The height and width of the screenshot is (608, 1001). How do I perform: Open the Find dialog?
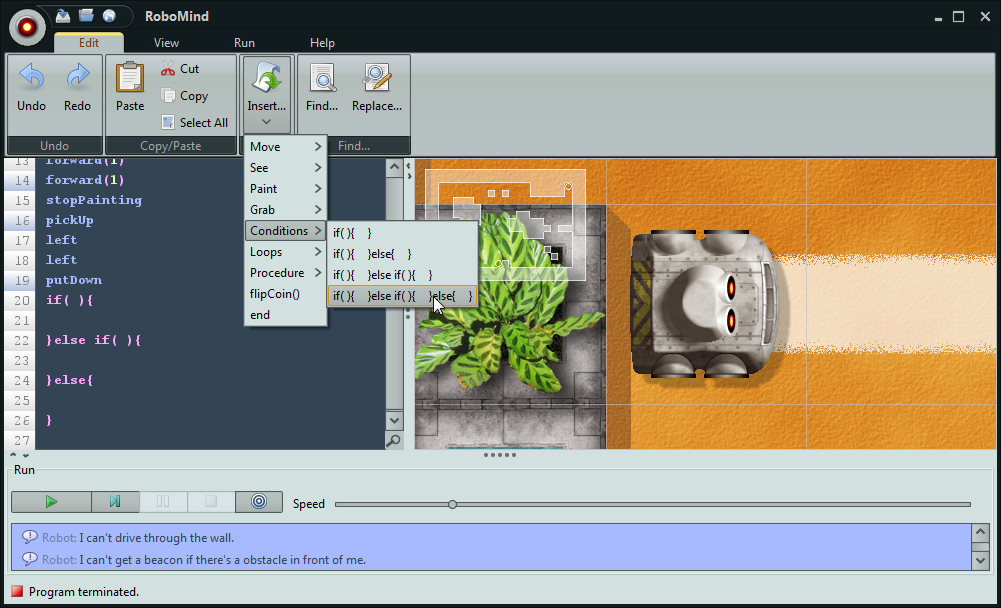[x=322, y=88]
